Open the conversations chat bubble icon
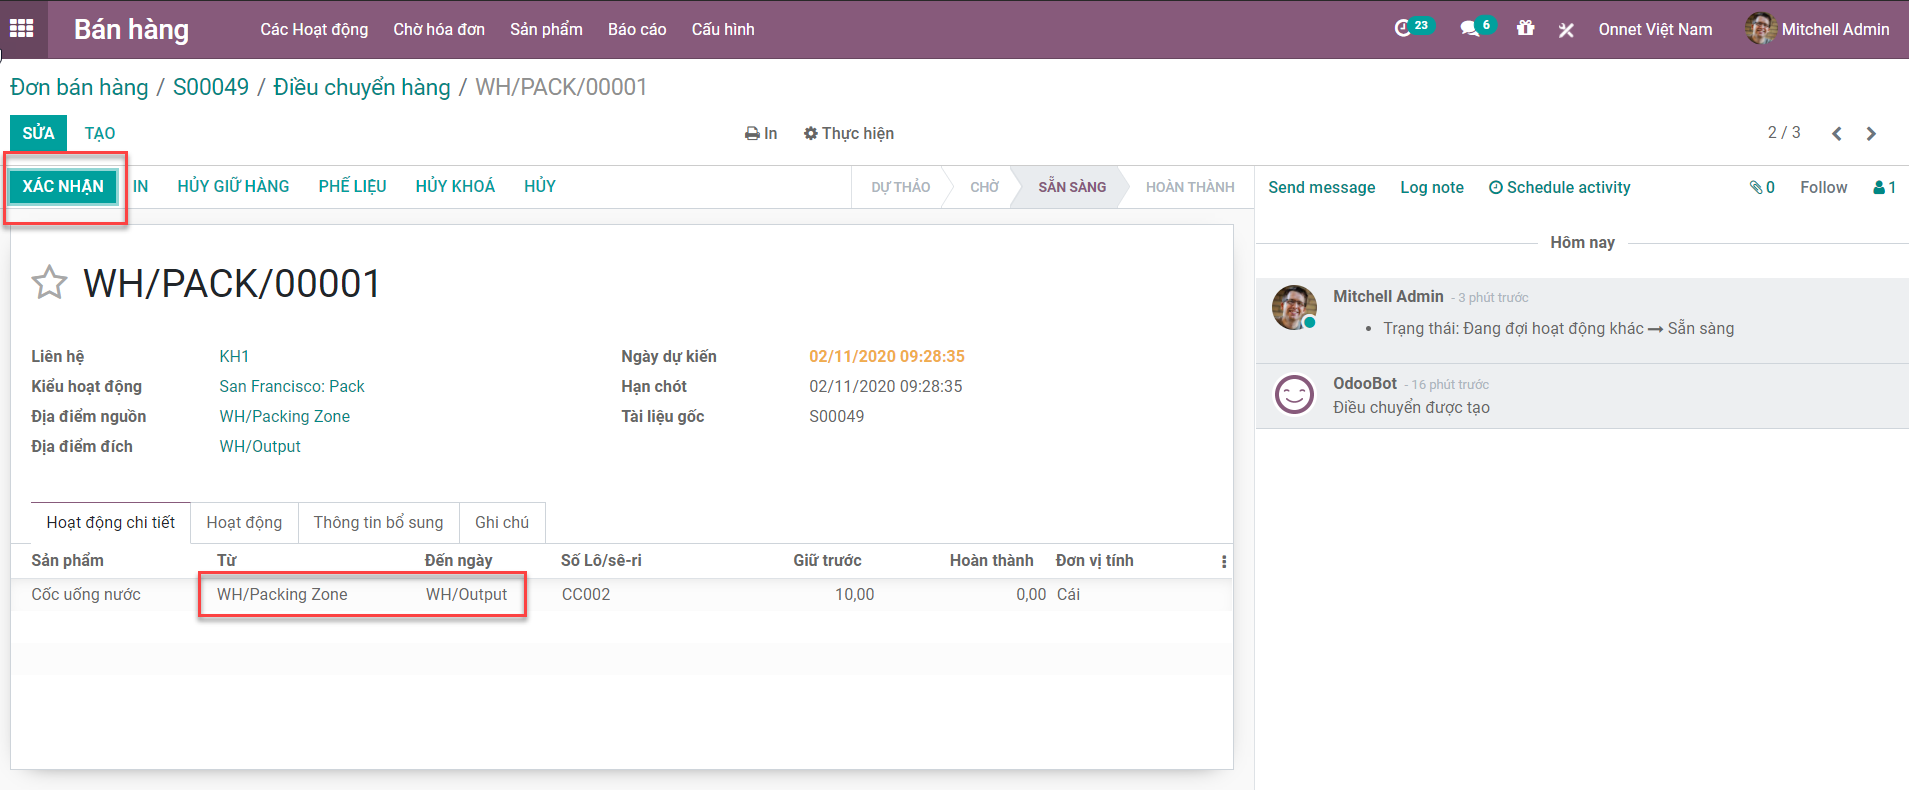 tap(1469, 29)
